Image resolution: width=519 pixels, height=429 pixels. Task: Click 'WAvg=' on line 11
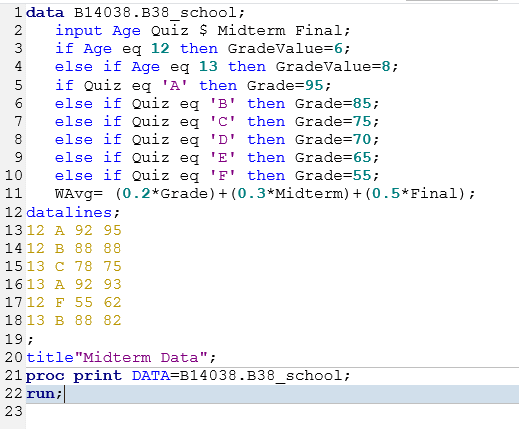click(79, 194)
